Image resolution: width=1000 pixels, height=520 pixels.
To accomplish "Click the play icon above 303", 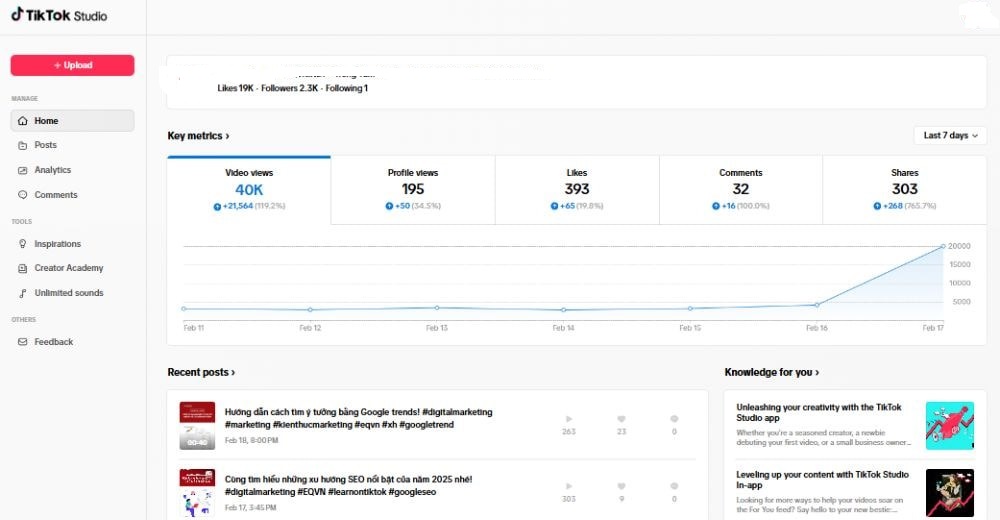I will [569, 486].
